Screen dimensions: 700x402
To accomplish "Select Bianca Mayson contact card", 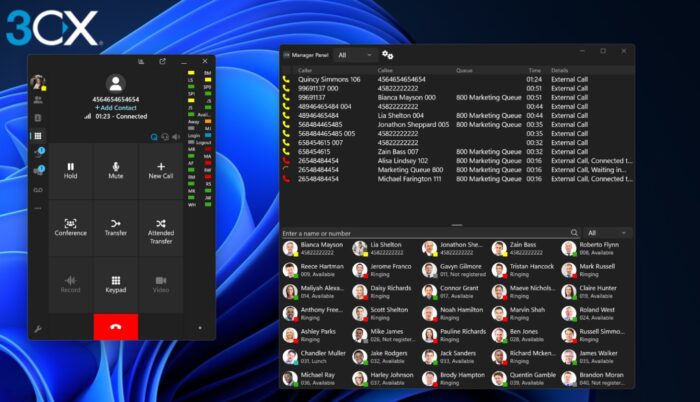I will coord(315,248).
